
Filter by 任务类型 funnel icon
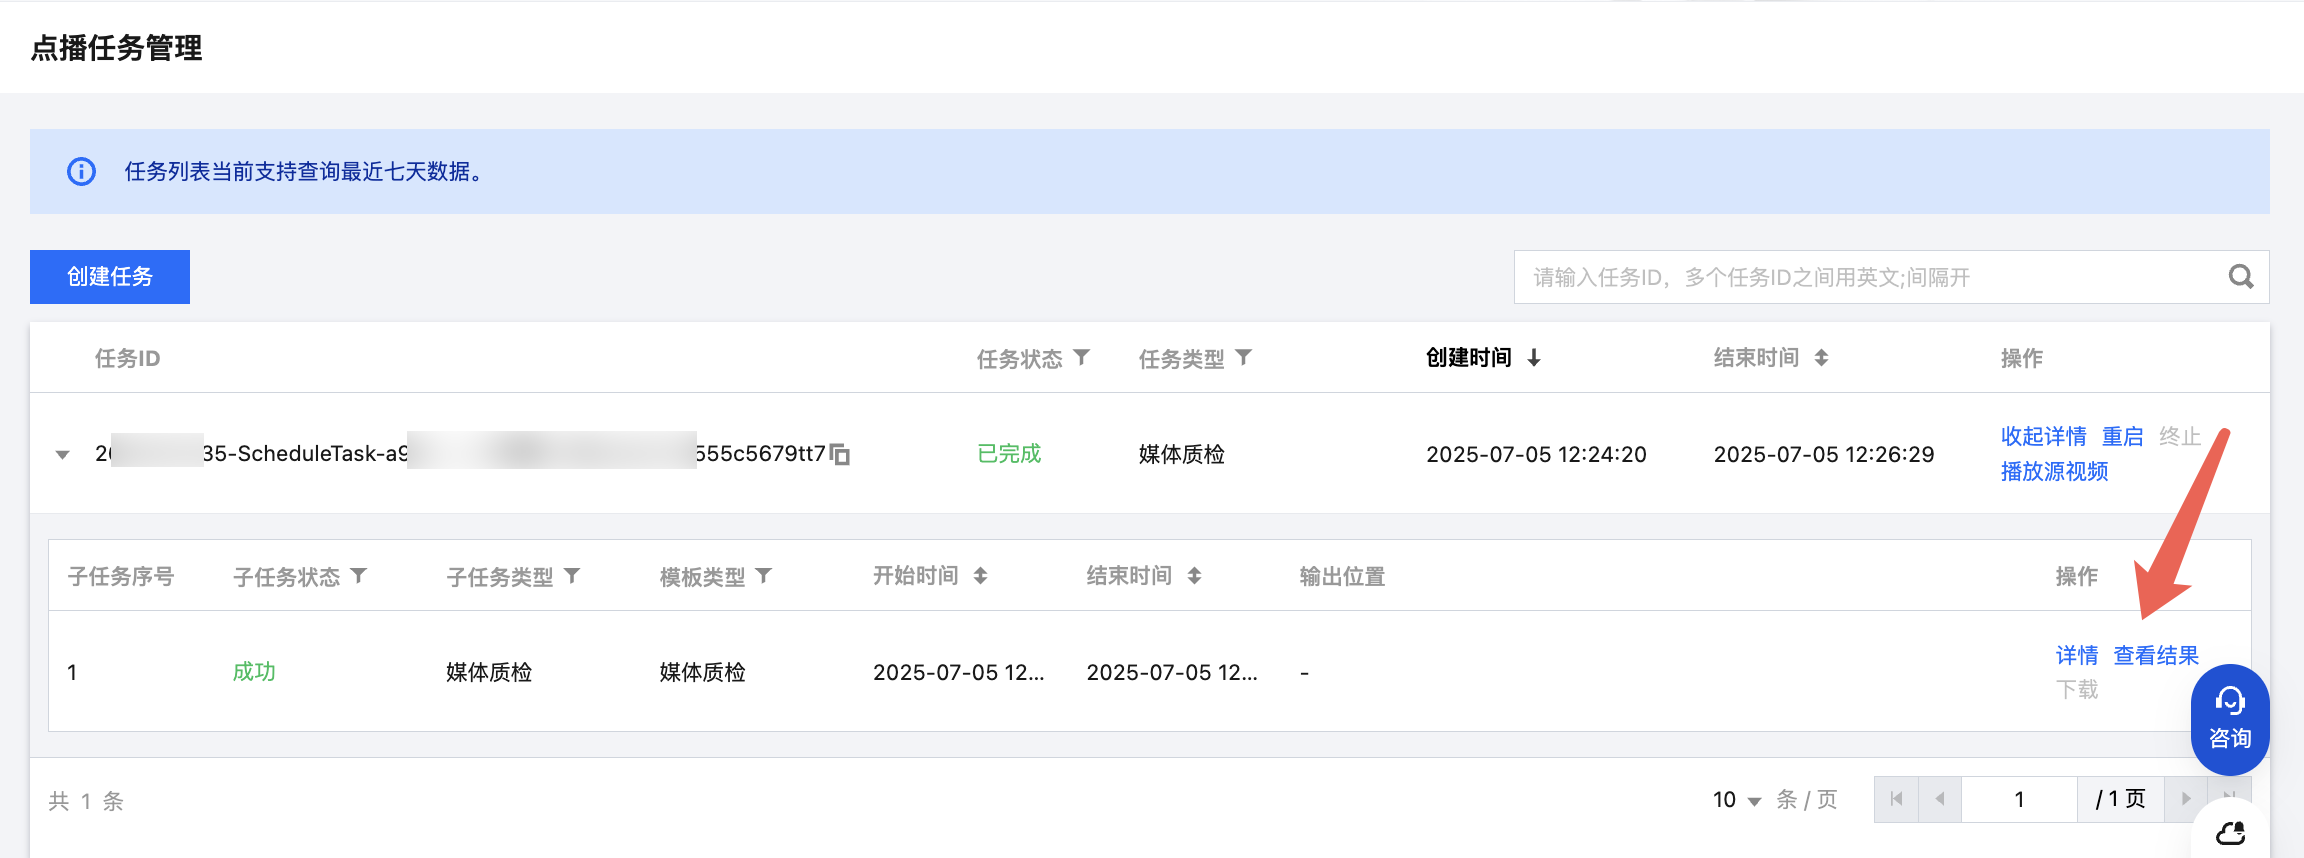pyautogui.click(x=1244, y=357)
